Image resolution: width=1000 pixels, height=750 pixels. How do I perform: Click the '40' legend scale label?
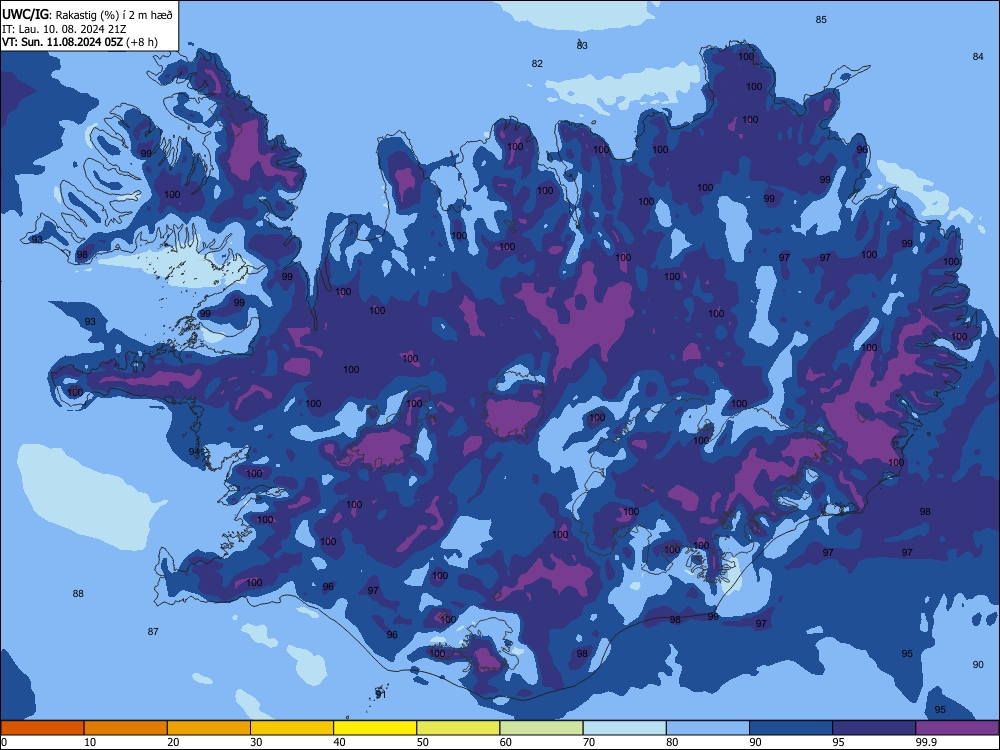(339, 742)
